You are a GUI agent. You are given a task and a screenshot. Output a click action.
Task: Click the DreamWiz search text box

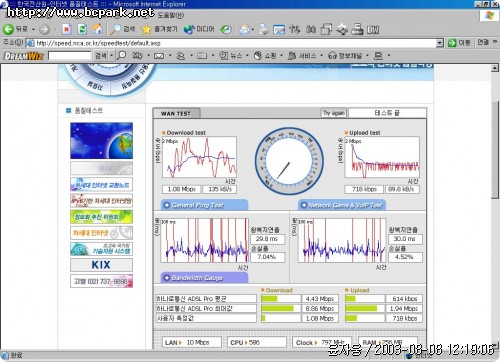click(70, 55)
